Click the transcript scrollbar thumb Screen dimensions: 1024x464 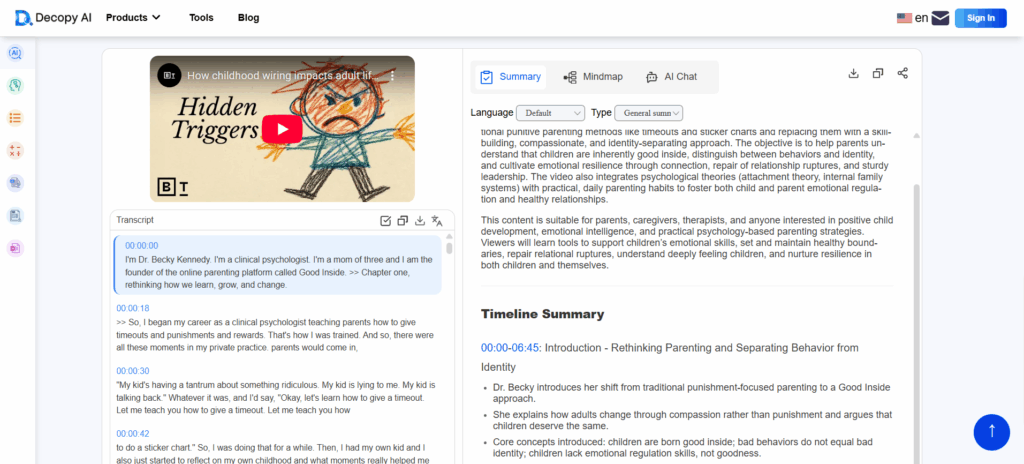tap(449, 248)
